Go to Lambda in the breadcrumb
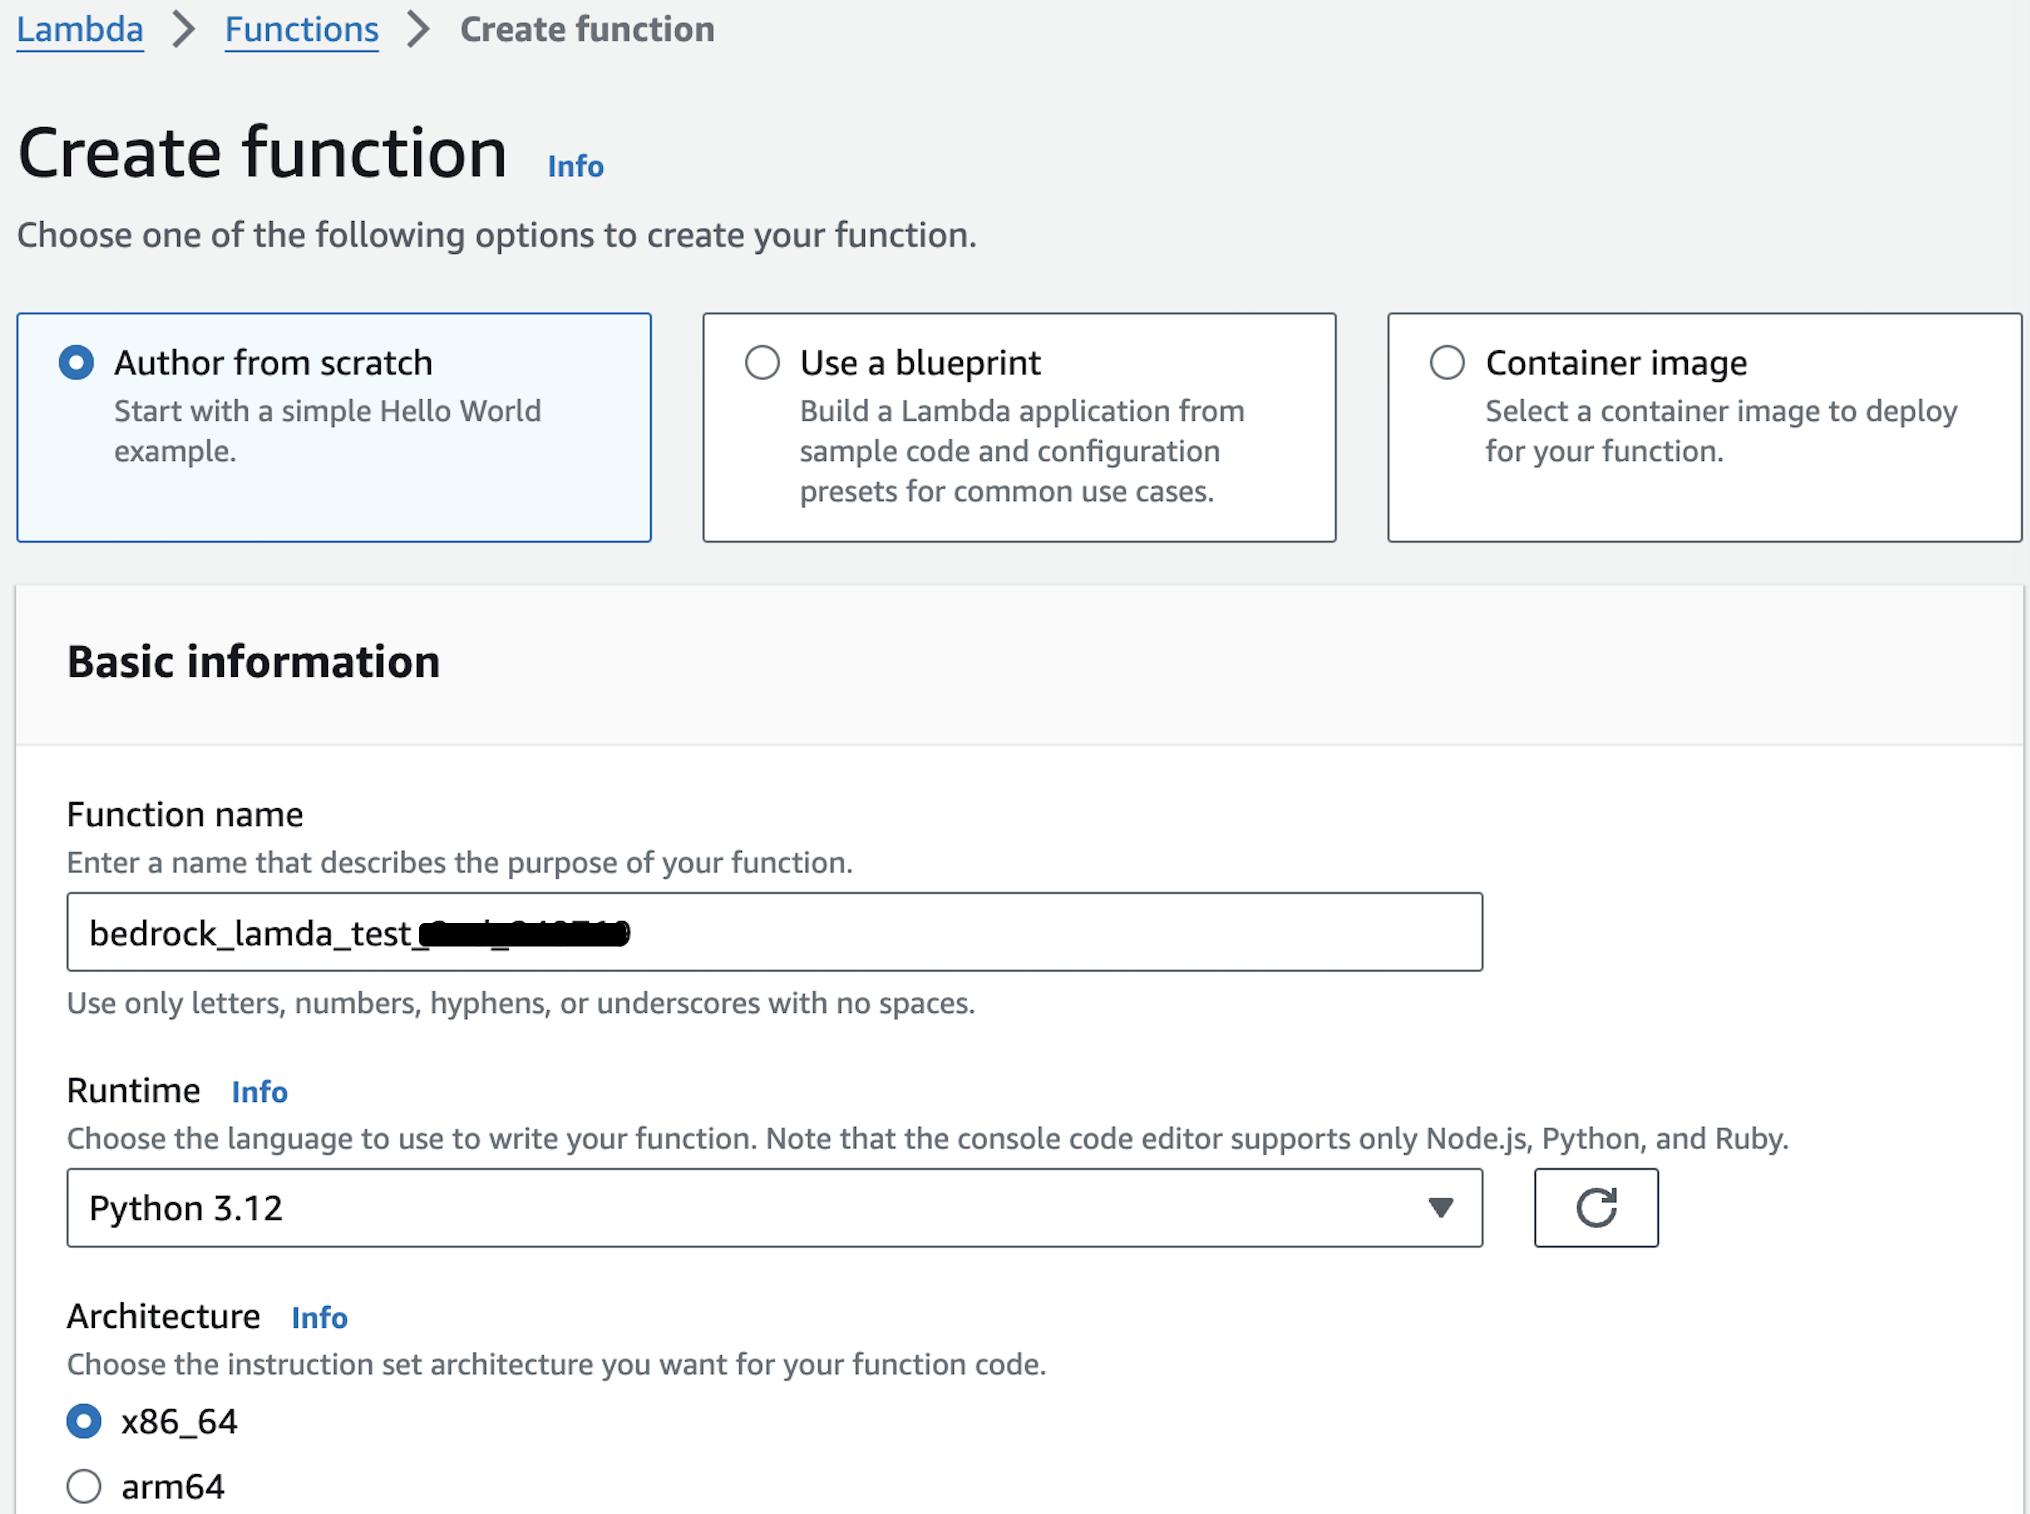 tap(80, 29)
